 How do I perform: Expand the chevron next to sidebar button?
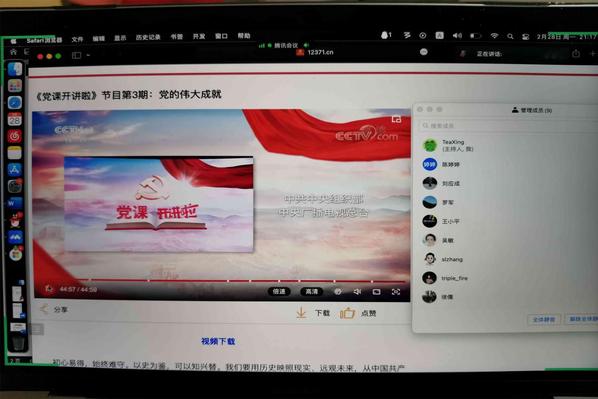click(x=88, y=56)
